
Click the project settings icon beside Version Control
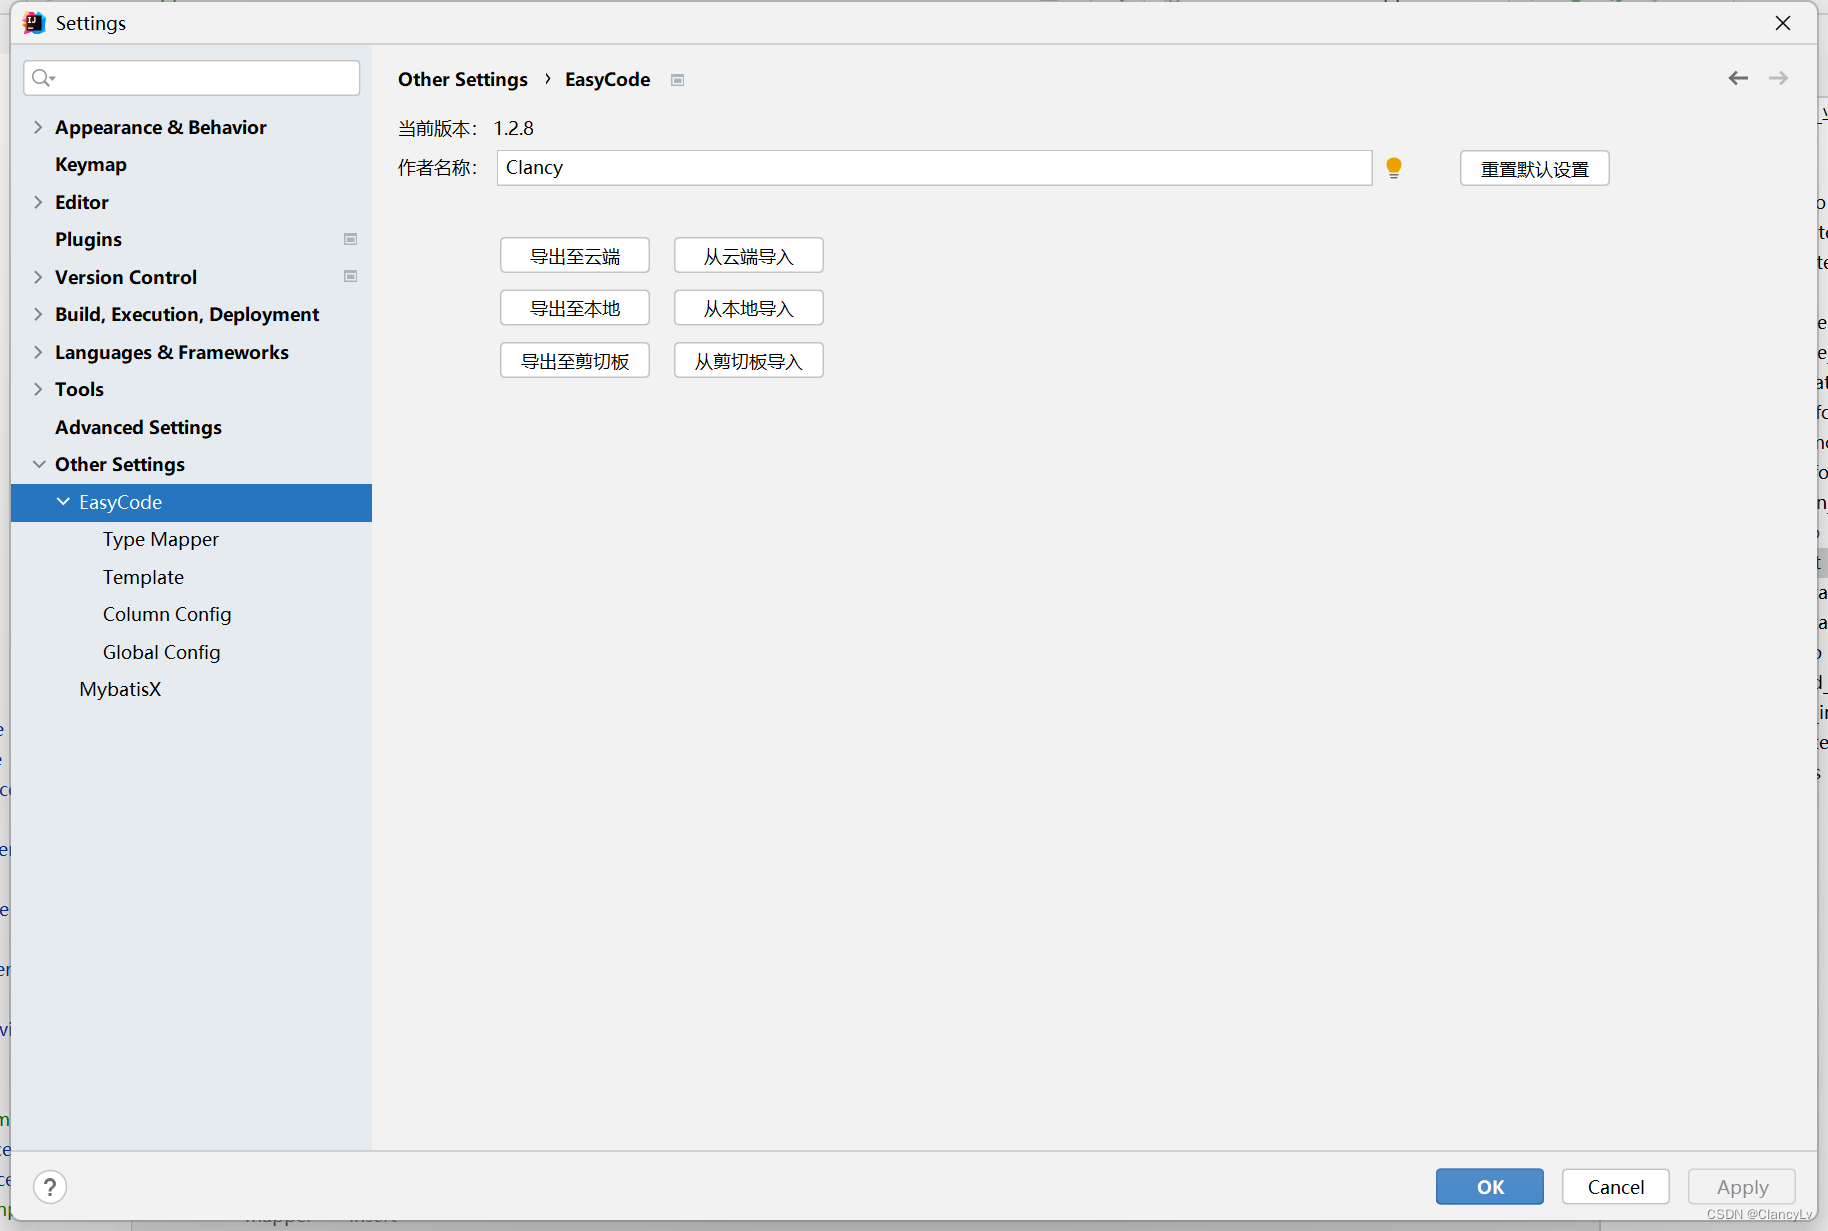click(x=351, y=276)
